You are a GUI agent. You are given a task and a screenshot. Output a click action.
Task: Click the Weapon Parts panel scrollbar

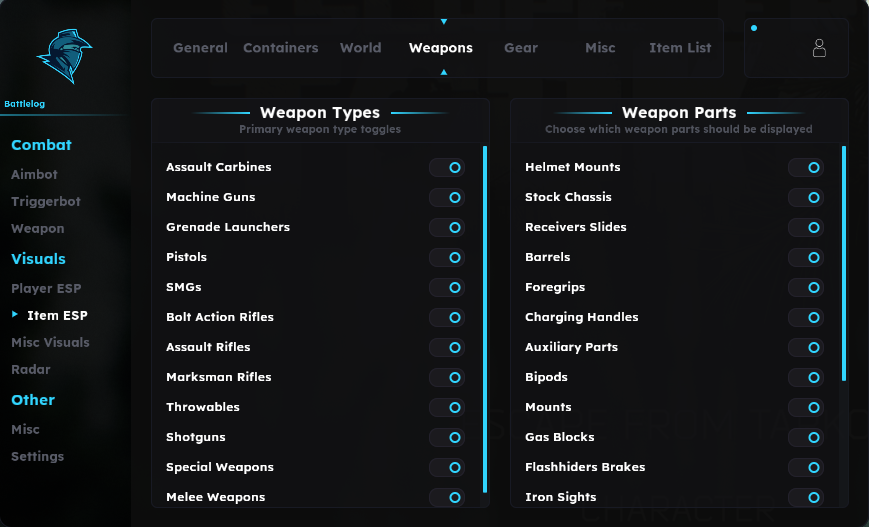pyautogui.click(x=844, y=263)
